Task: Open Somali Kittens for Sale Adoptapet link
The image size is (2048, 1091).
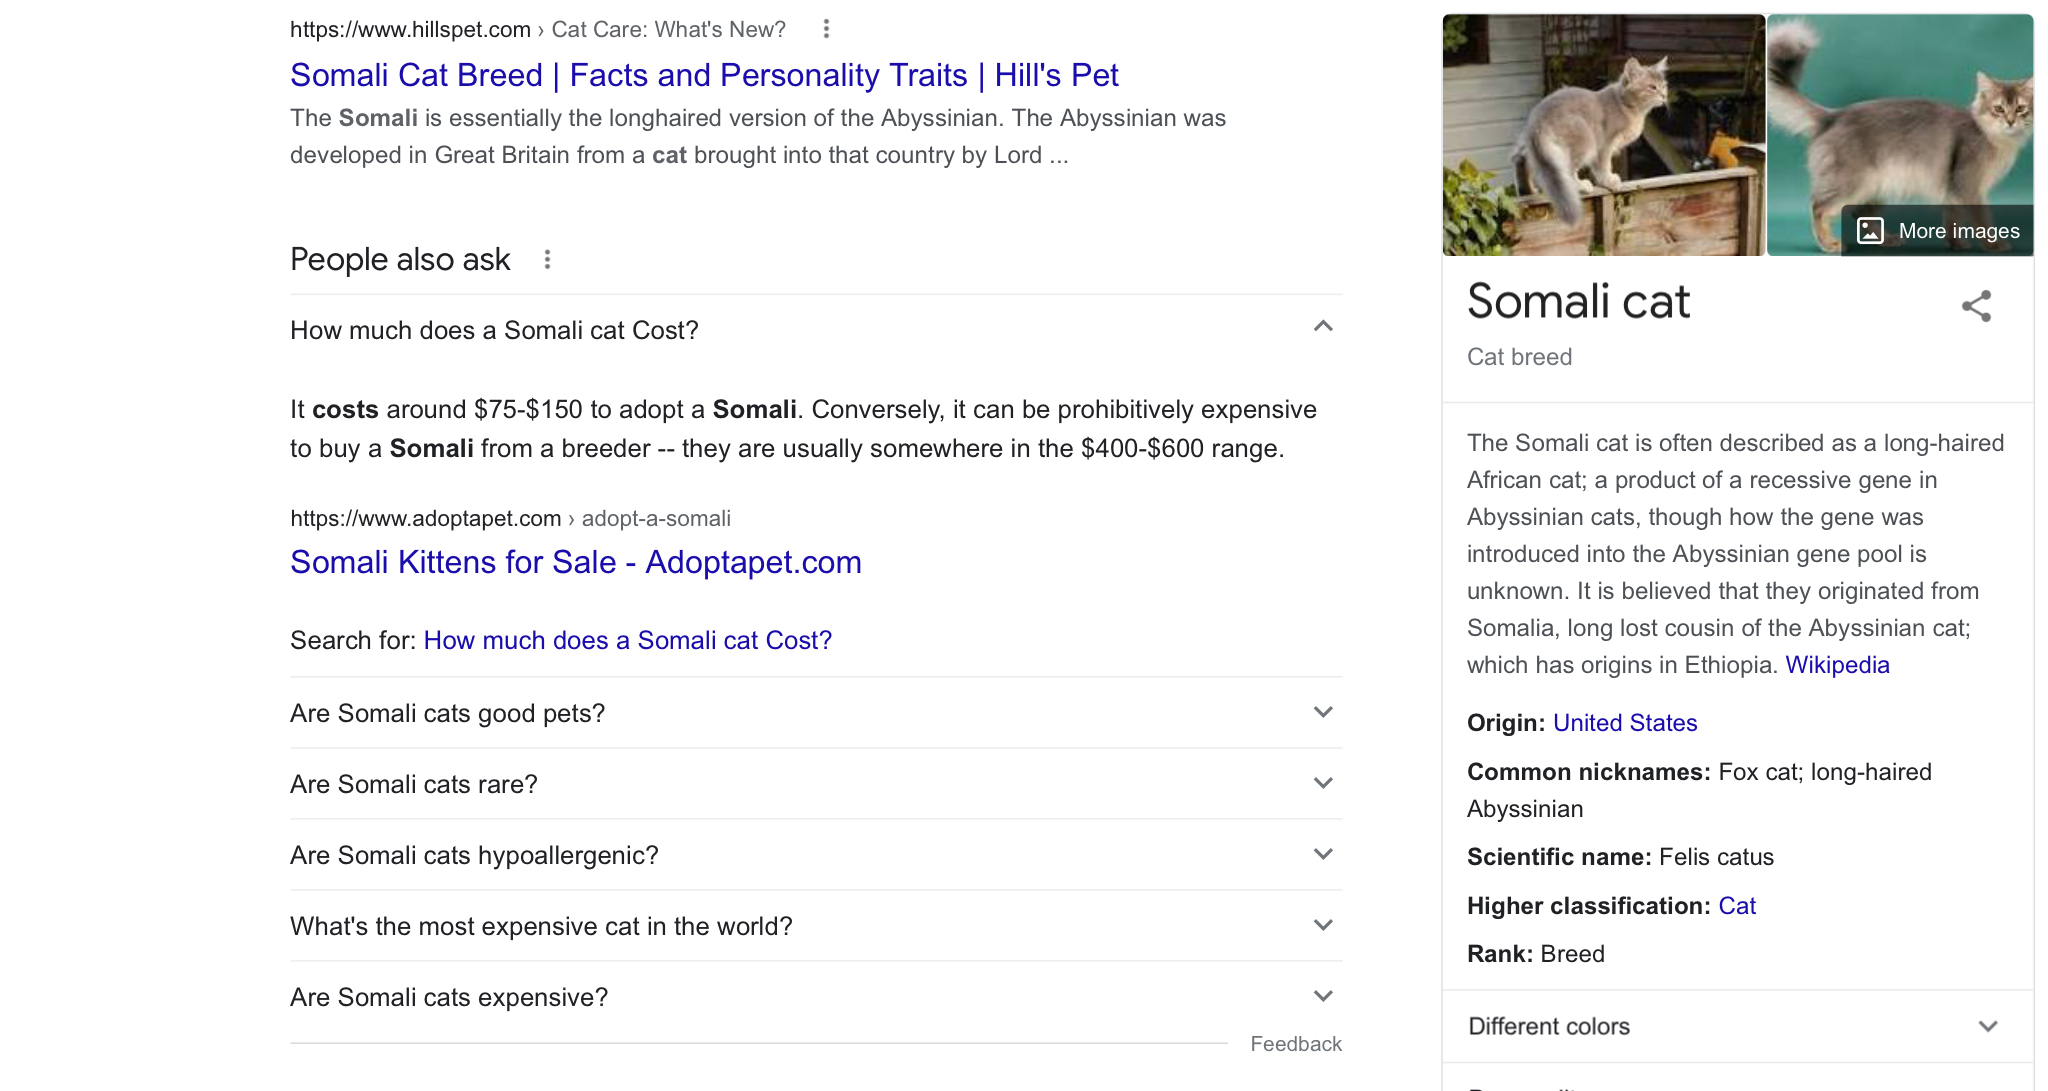Action: (575, 562)
